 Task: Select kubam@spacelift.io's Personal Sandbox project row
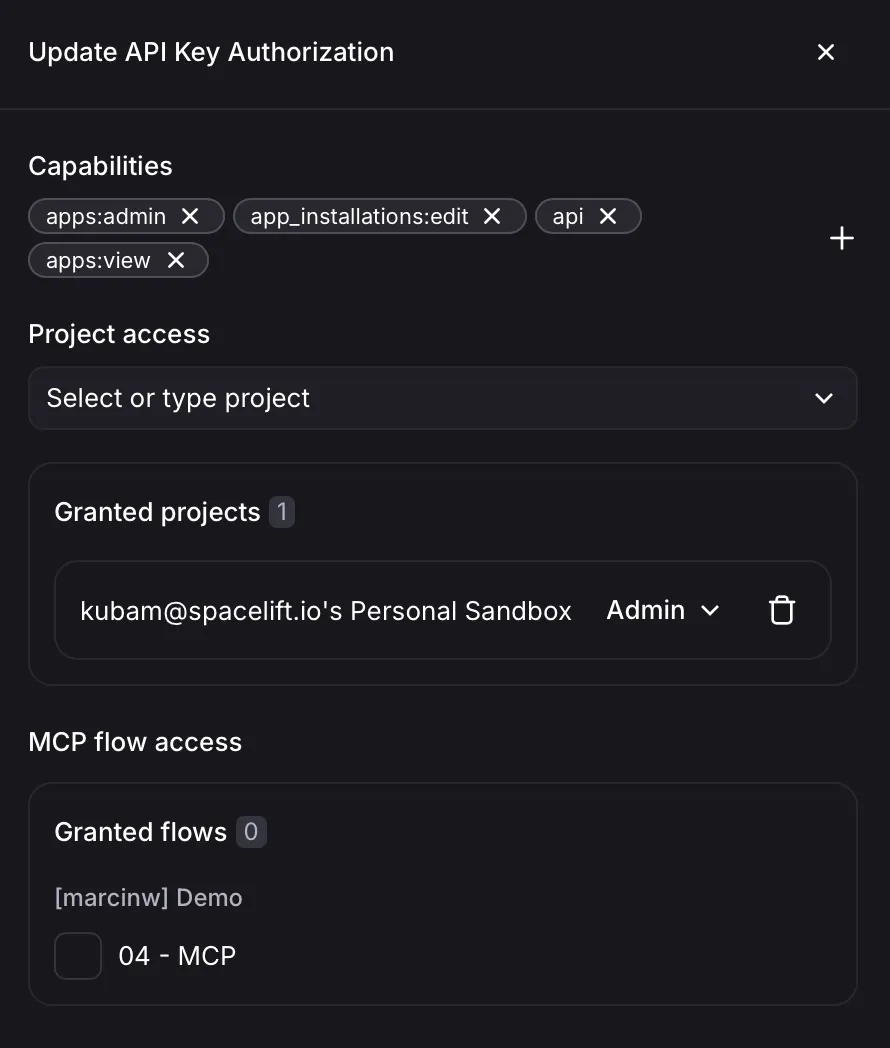[326, 610]
